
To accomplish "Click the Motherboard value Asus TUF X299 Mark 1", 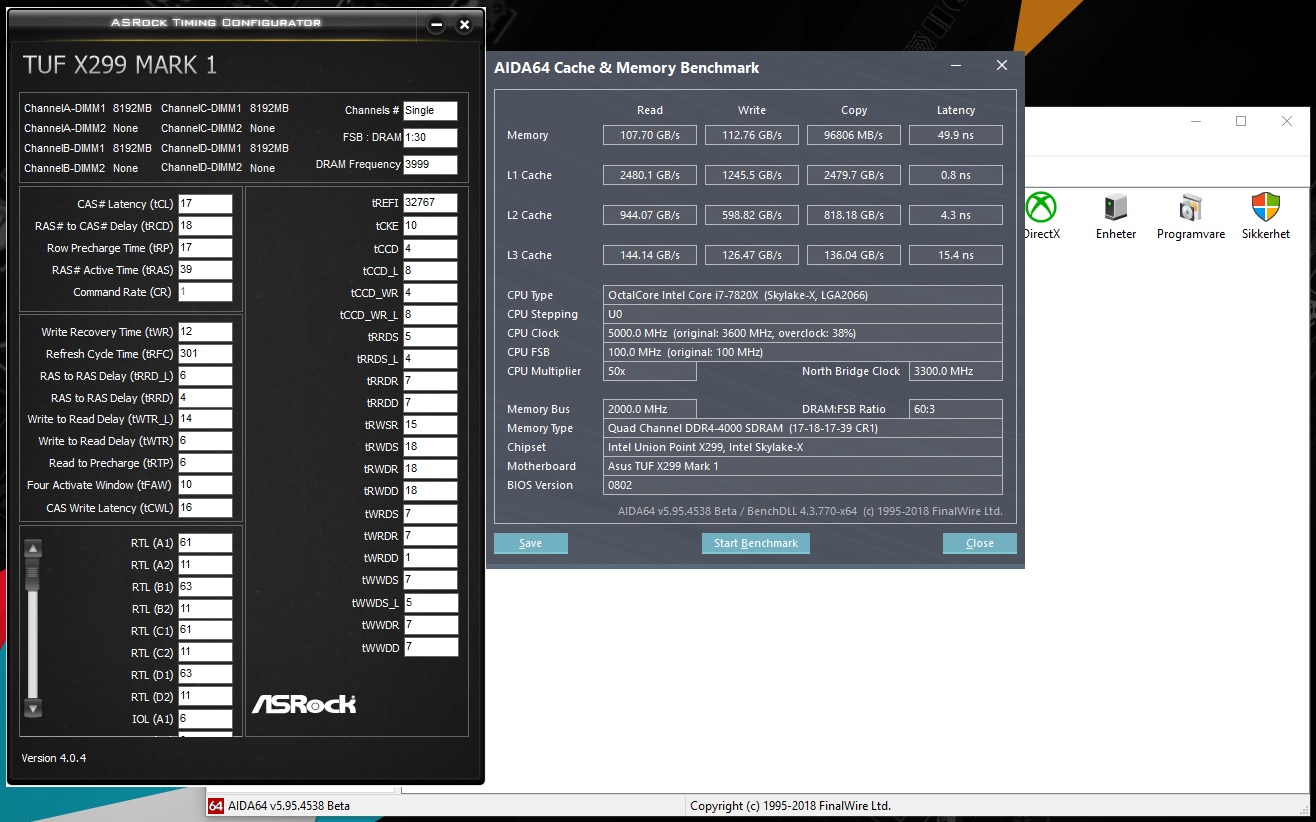I will 803,466.
